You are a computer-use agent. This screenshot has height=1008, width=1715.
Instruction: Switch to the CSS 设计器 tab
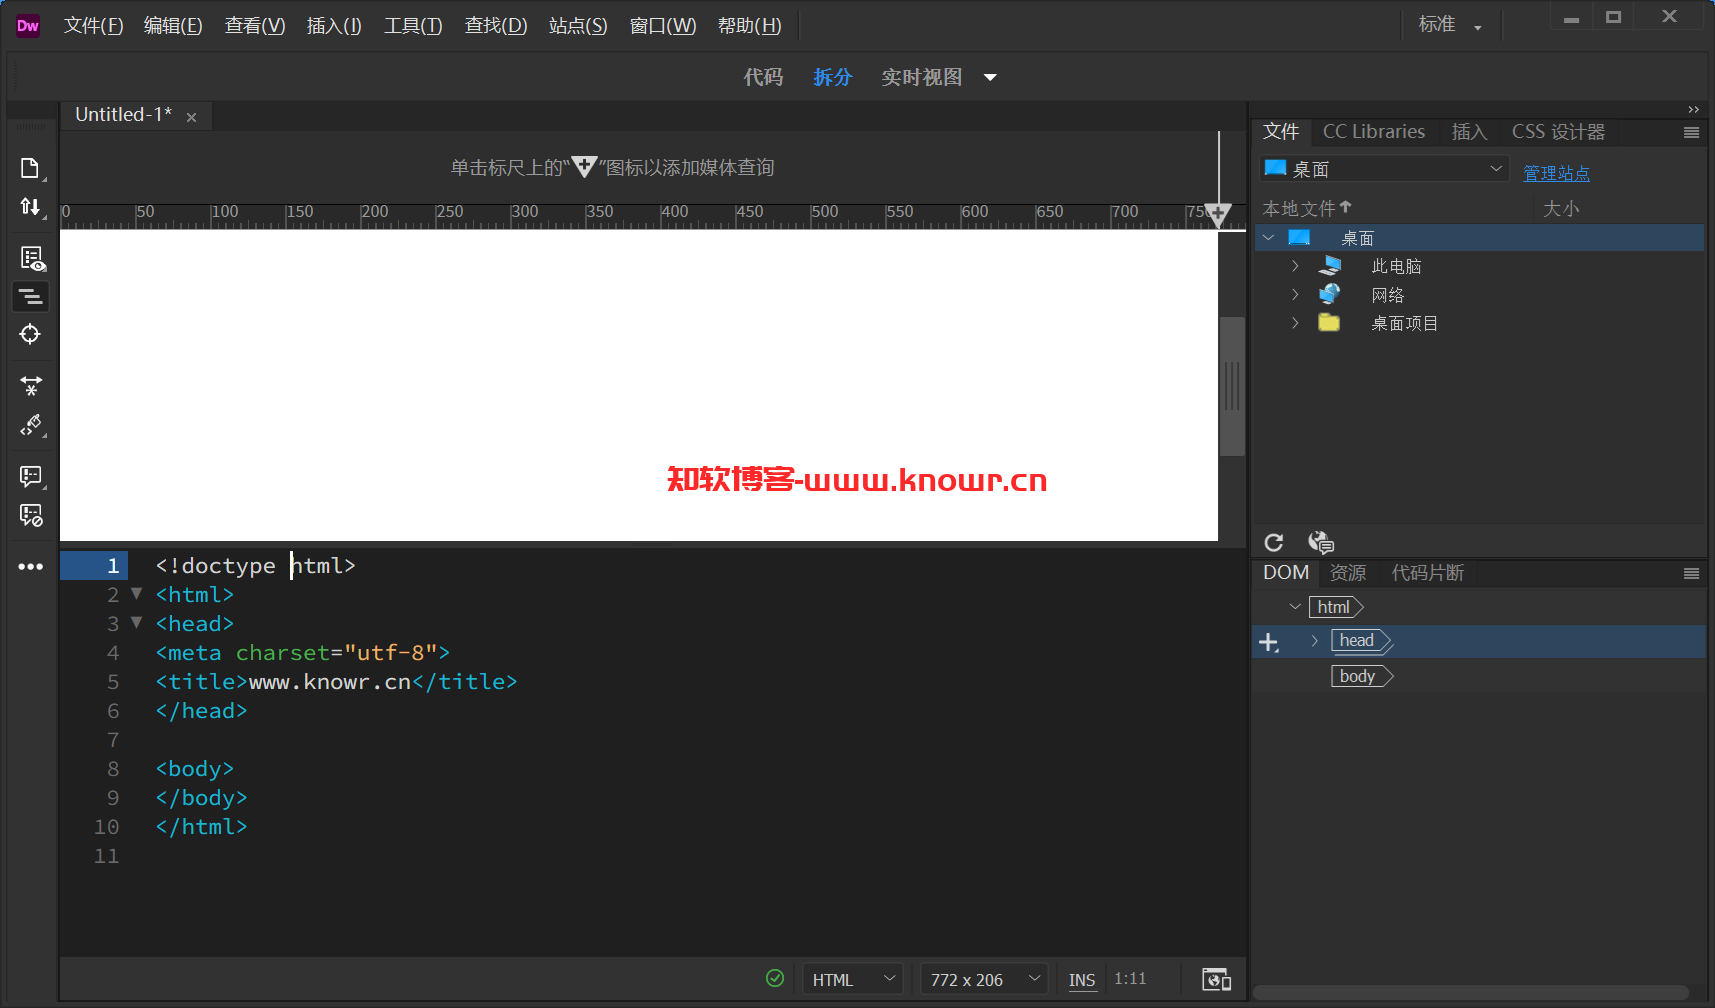pyautogui.click(x=1558, y=132)
